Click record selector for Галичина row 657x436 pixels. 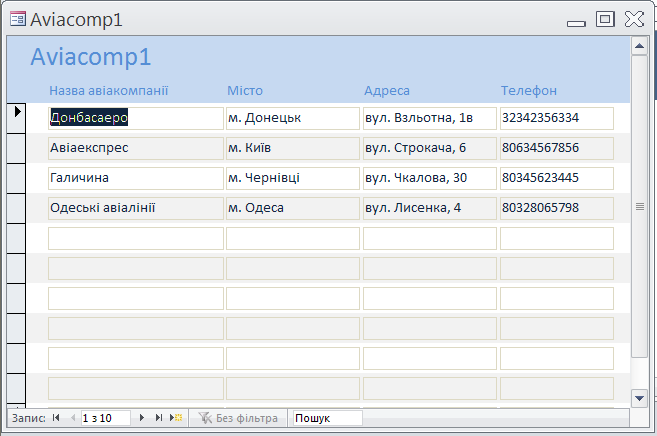pos(16,178)
